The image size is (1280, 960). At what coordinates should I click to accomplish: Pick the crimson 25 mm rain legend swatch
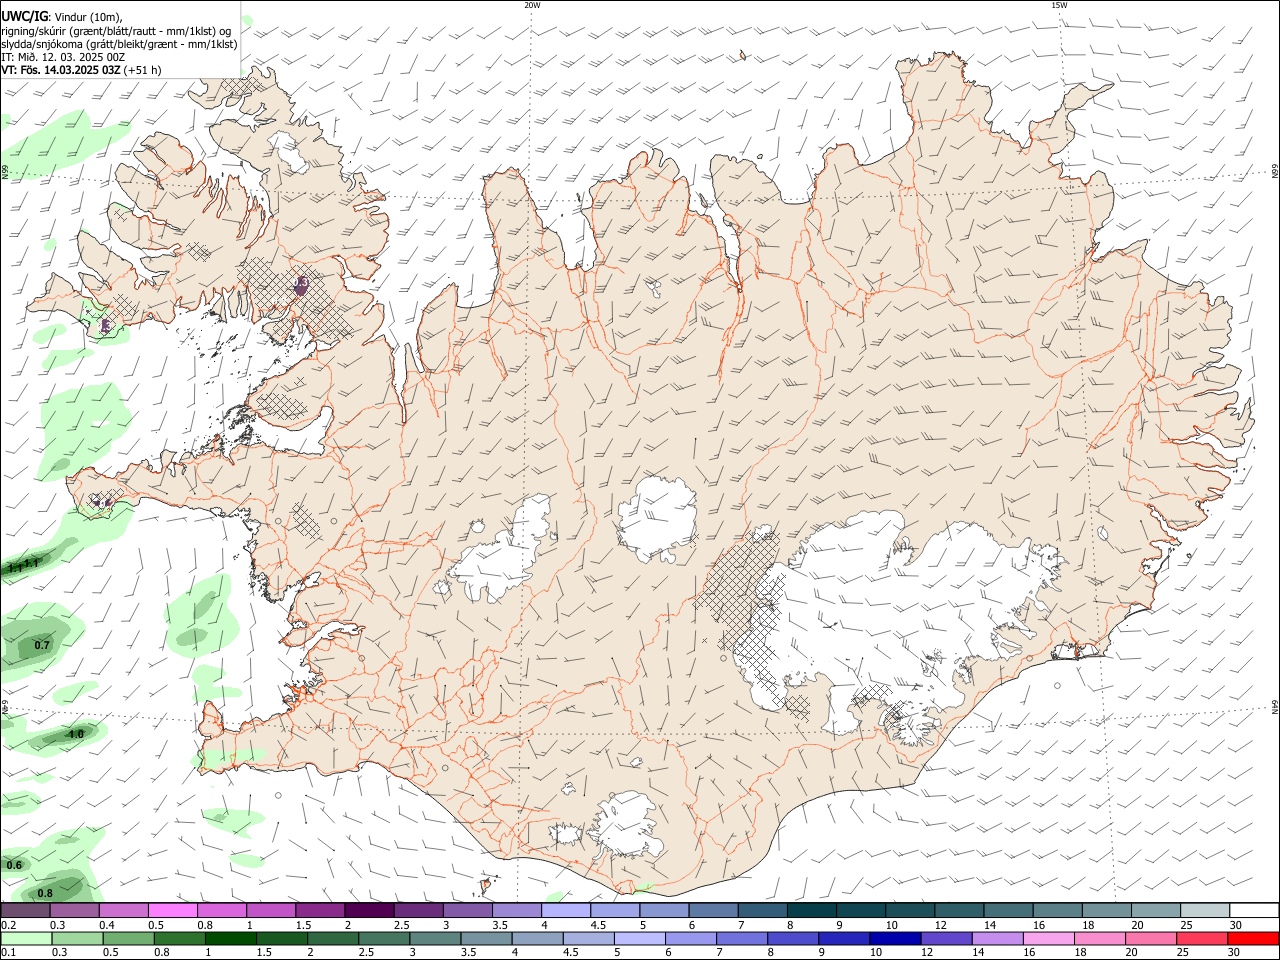click(1200, 938)
